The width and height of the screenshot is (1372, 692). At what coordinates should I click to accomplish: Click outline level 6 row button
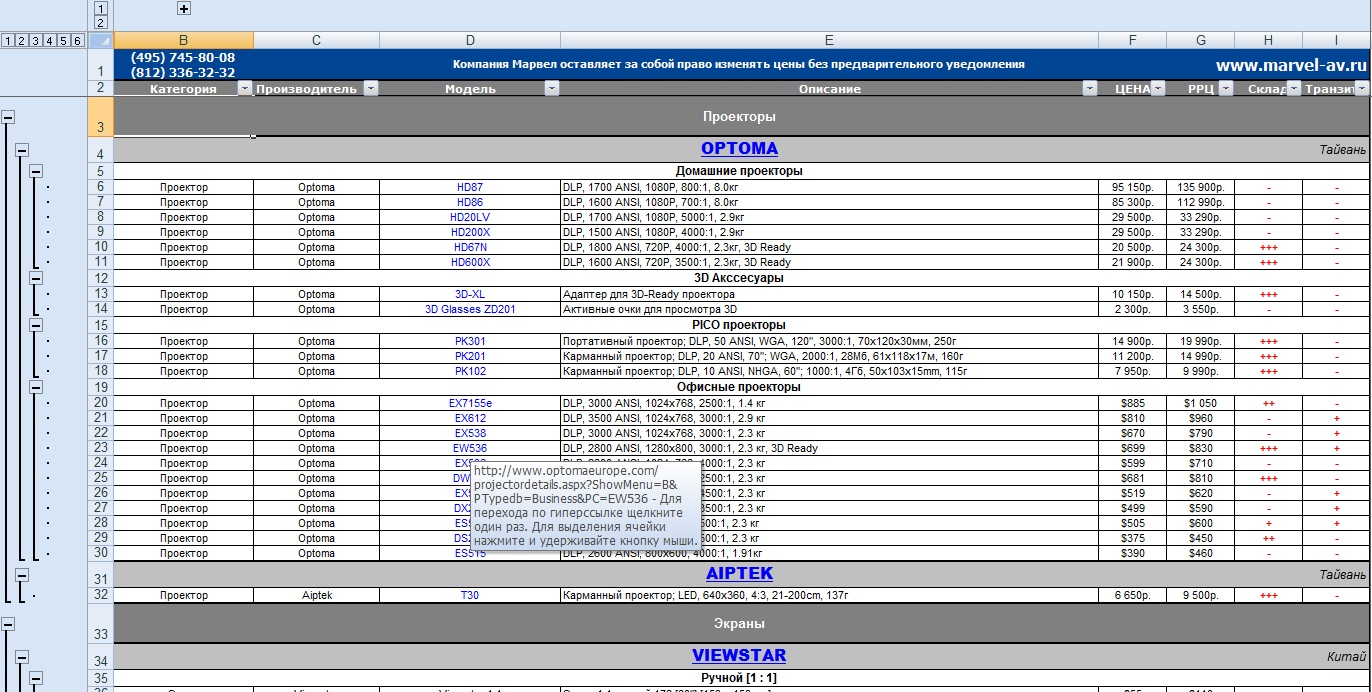coord(77,41)
